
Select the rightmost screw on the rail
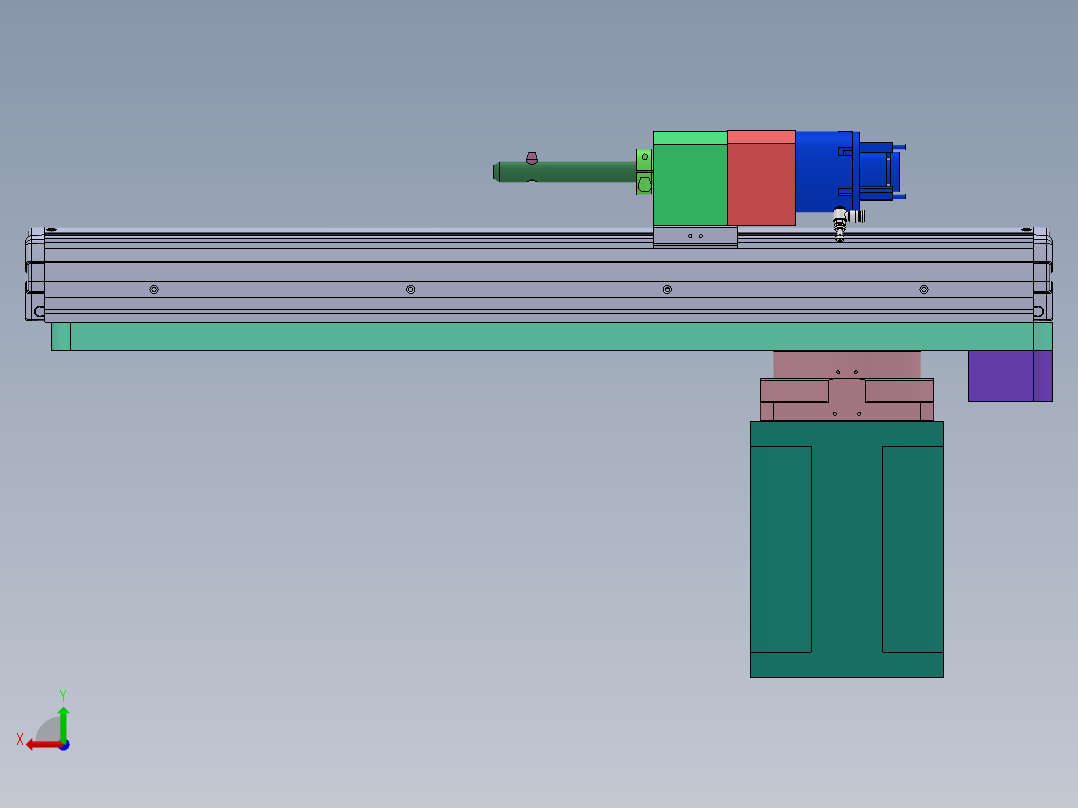[924, 290]
